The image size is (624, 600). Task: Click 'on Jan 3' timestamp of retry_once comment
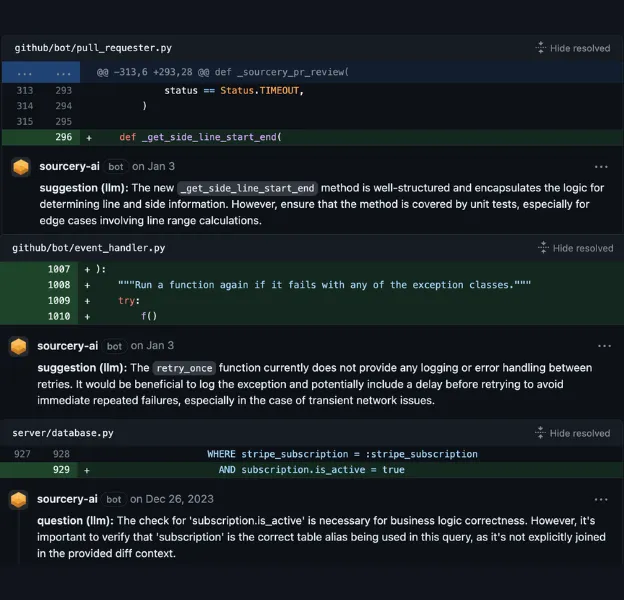click(152, 345)
